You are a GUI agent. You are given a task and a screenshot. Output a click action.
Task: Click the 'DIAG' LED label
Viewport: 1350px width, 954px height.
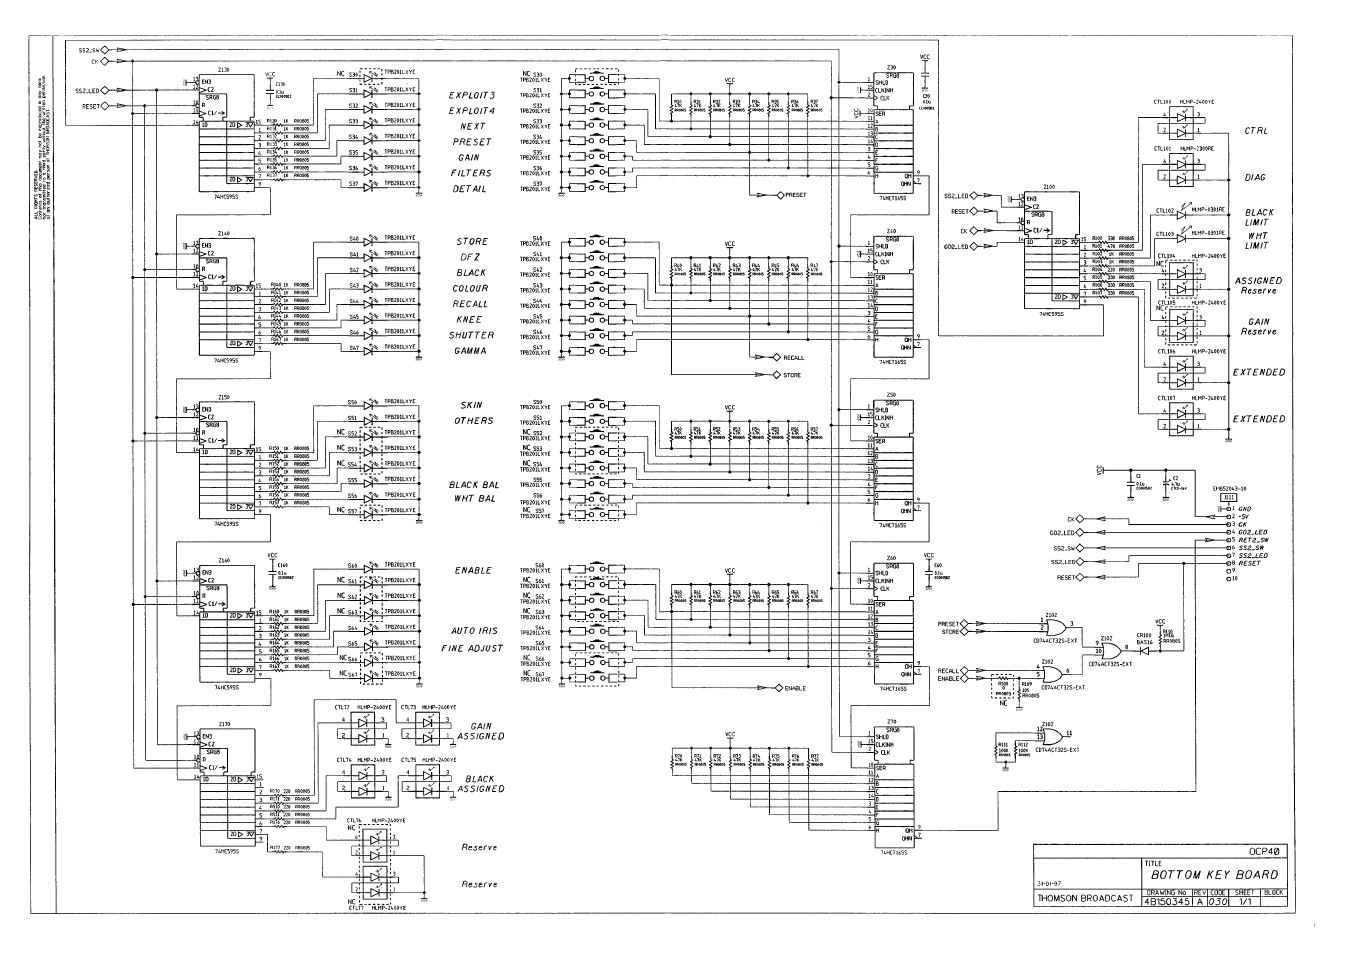1255,177
